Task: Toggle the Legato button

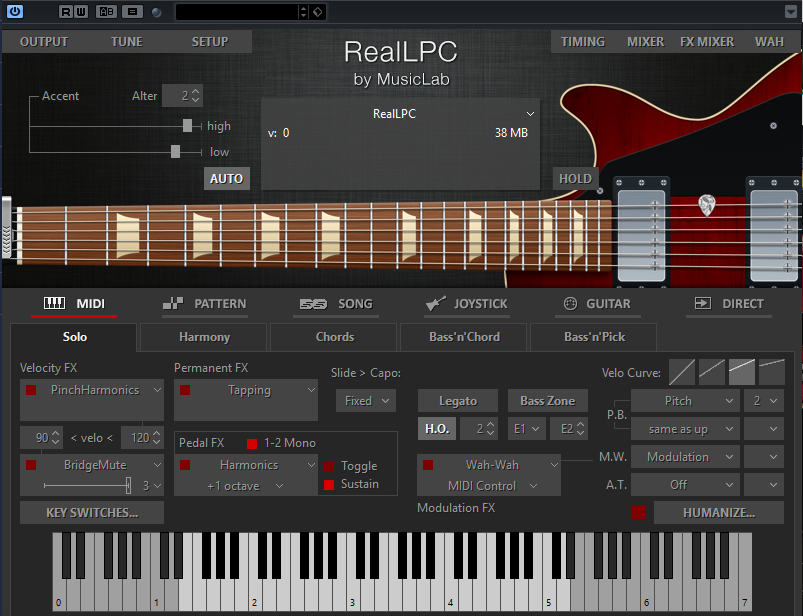Action: pyautogui.click(x=458, y=401)
